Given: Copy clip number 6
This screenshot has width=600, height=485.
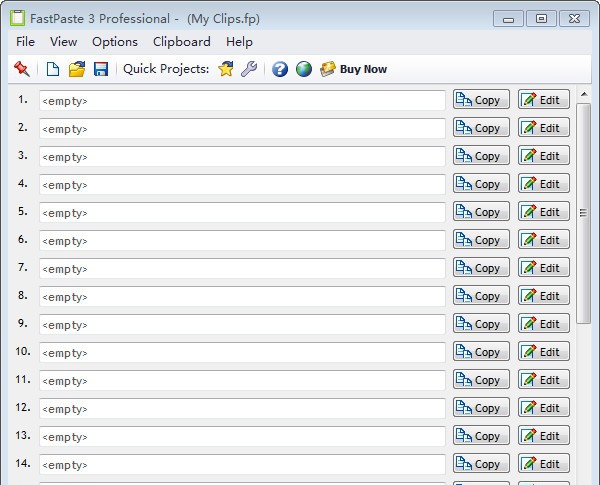Looking at the screenshot, I should pos(481,239).
